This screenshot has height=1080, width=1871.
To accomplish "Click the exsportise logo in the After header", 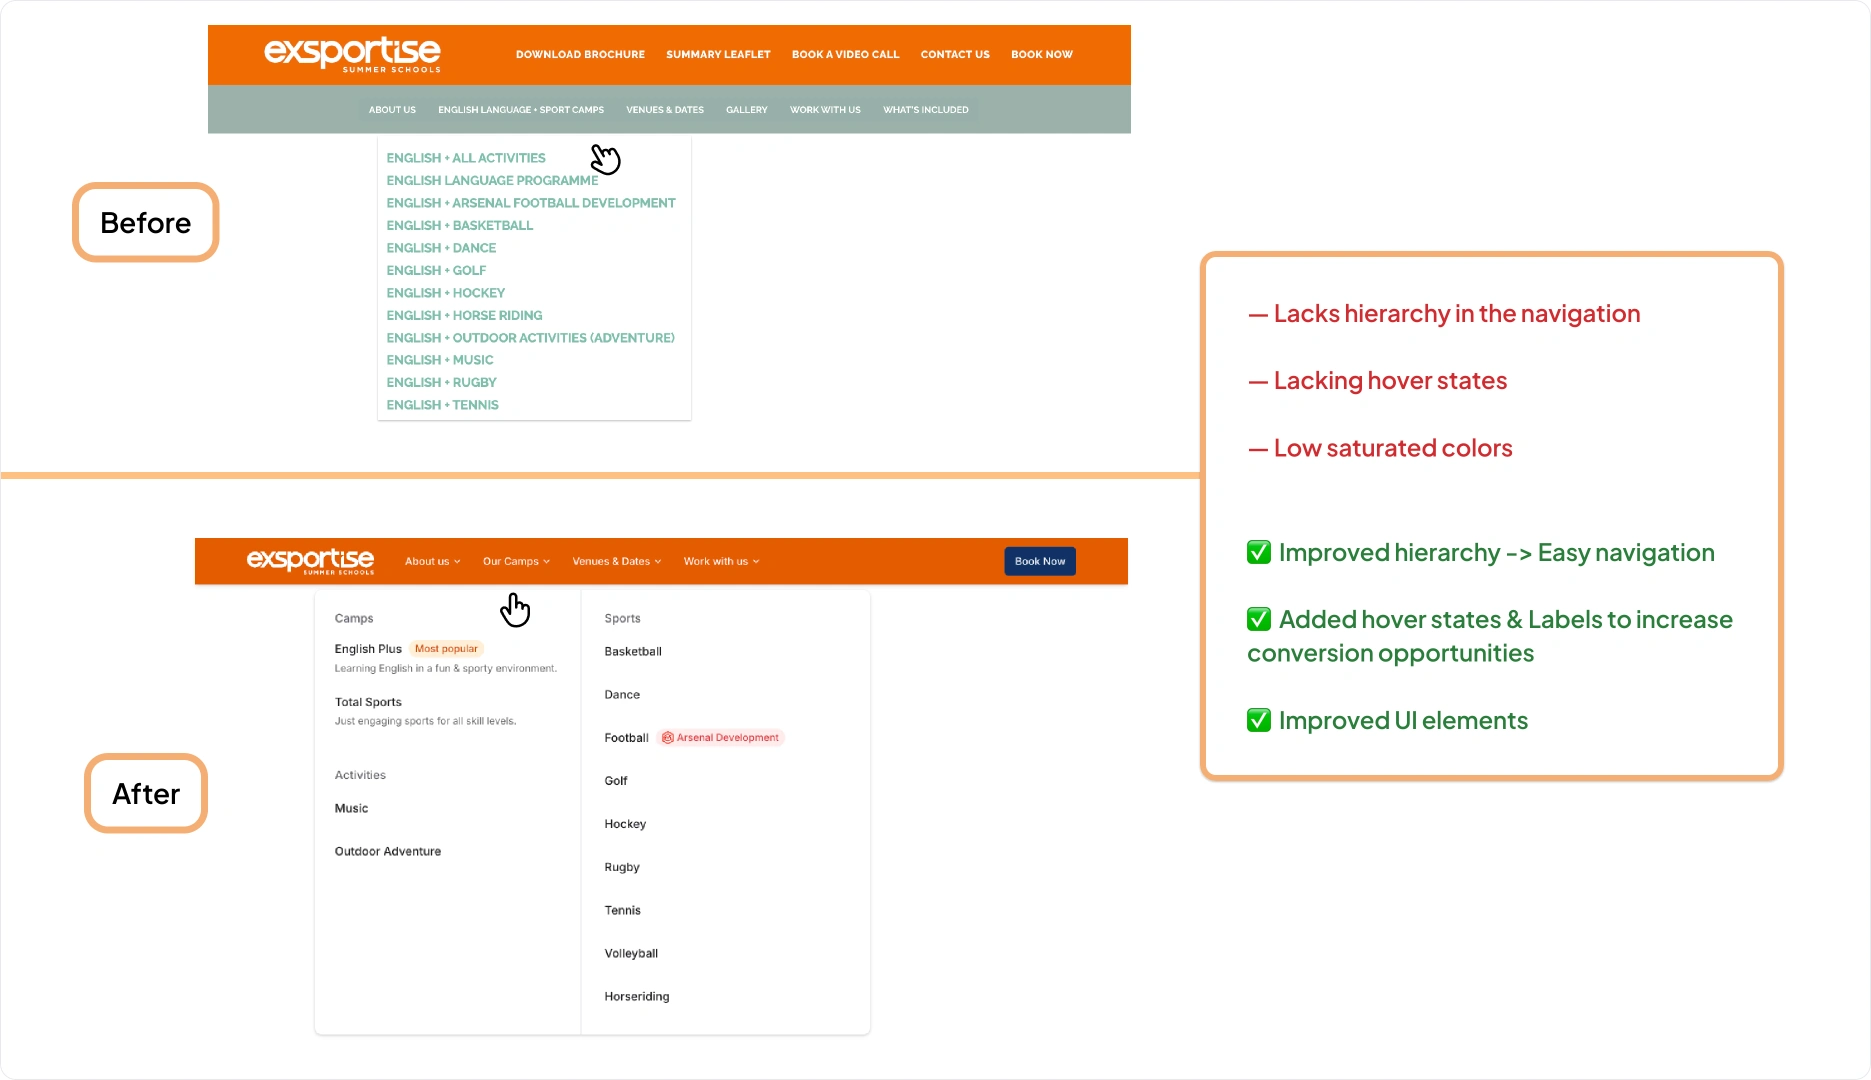I will pos(310,561).
